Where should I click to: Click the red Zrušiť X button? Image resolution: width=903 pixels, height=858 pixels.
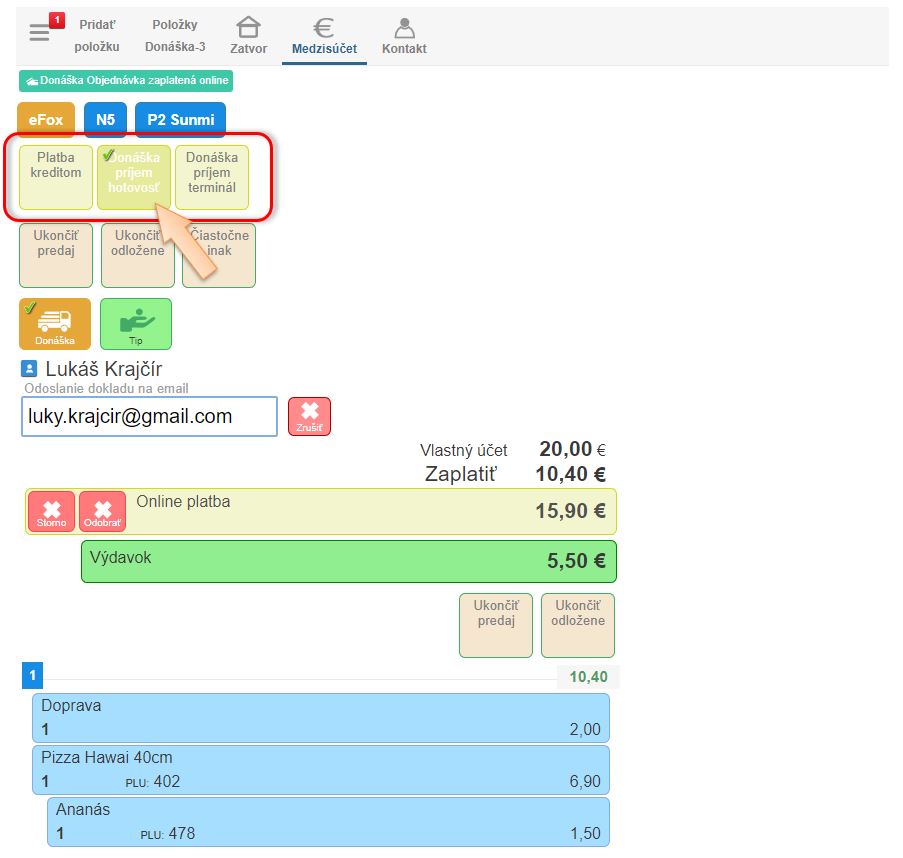(309, 416)
